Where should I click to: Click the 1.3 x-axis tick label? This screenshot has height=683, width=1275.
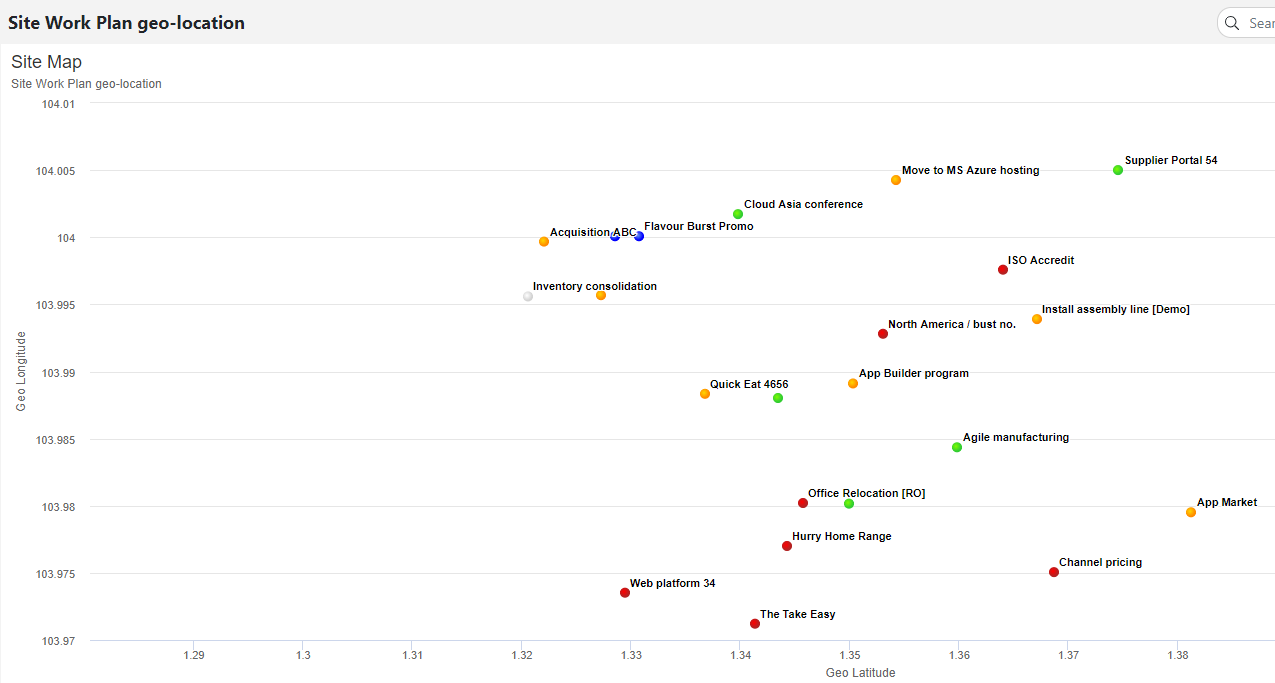[x=303, y=656]
